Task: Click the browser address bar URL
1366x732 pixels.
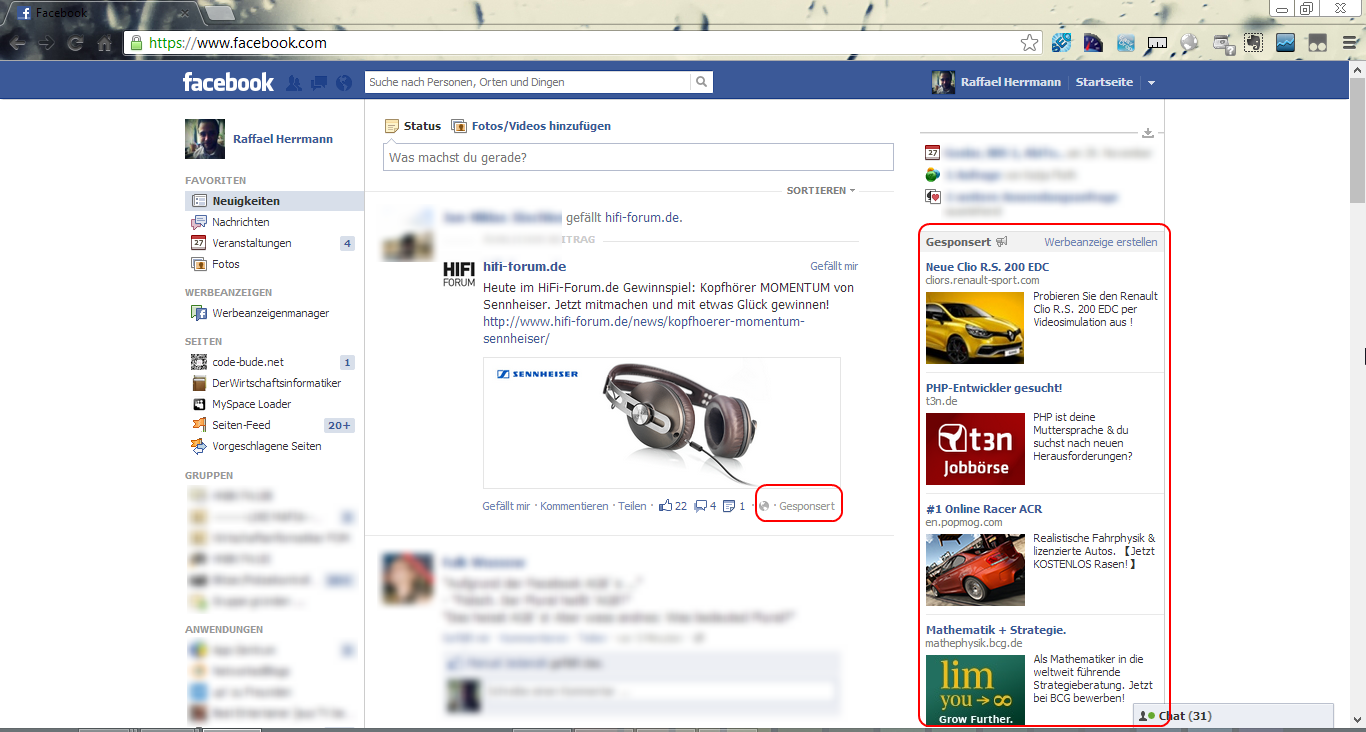Action: click(x=238, y=43)
